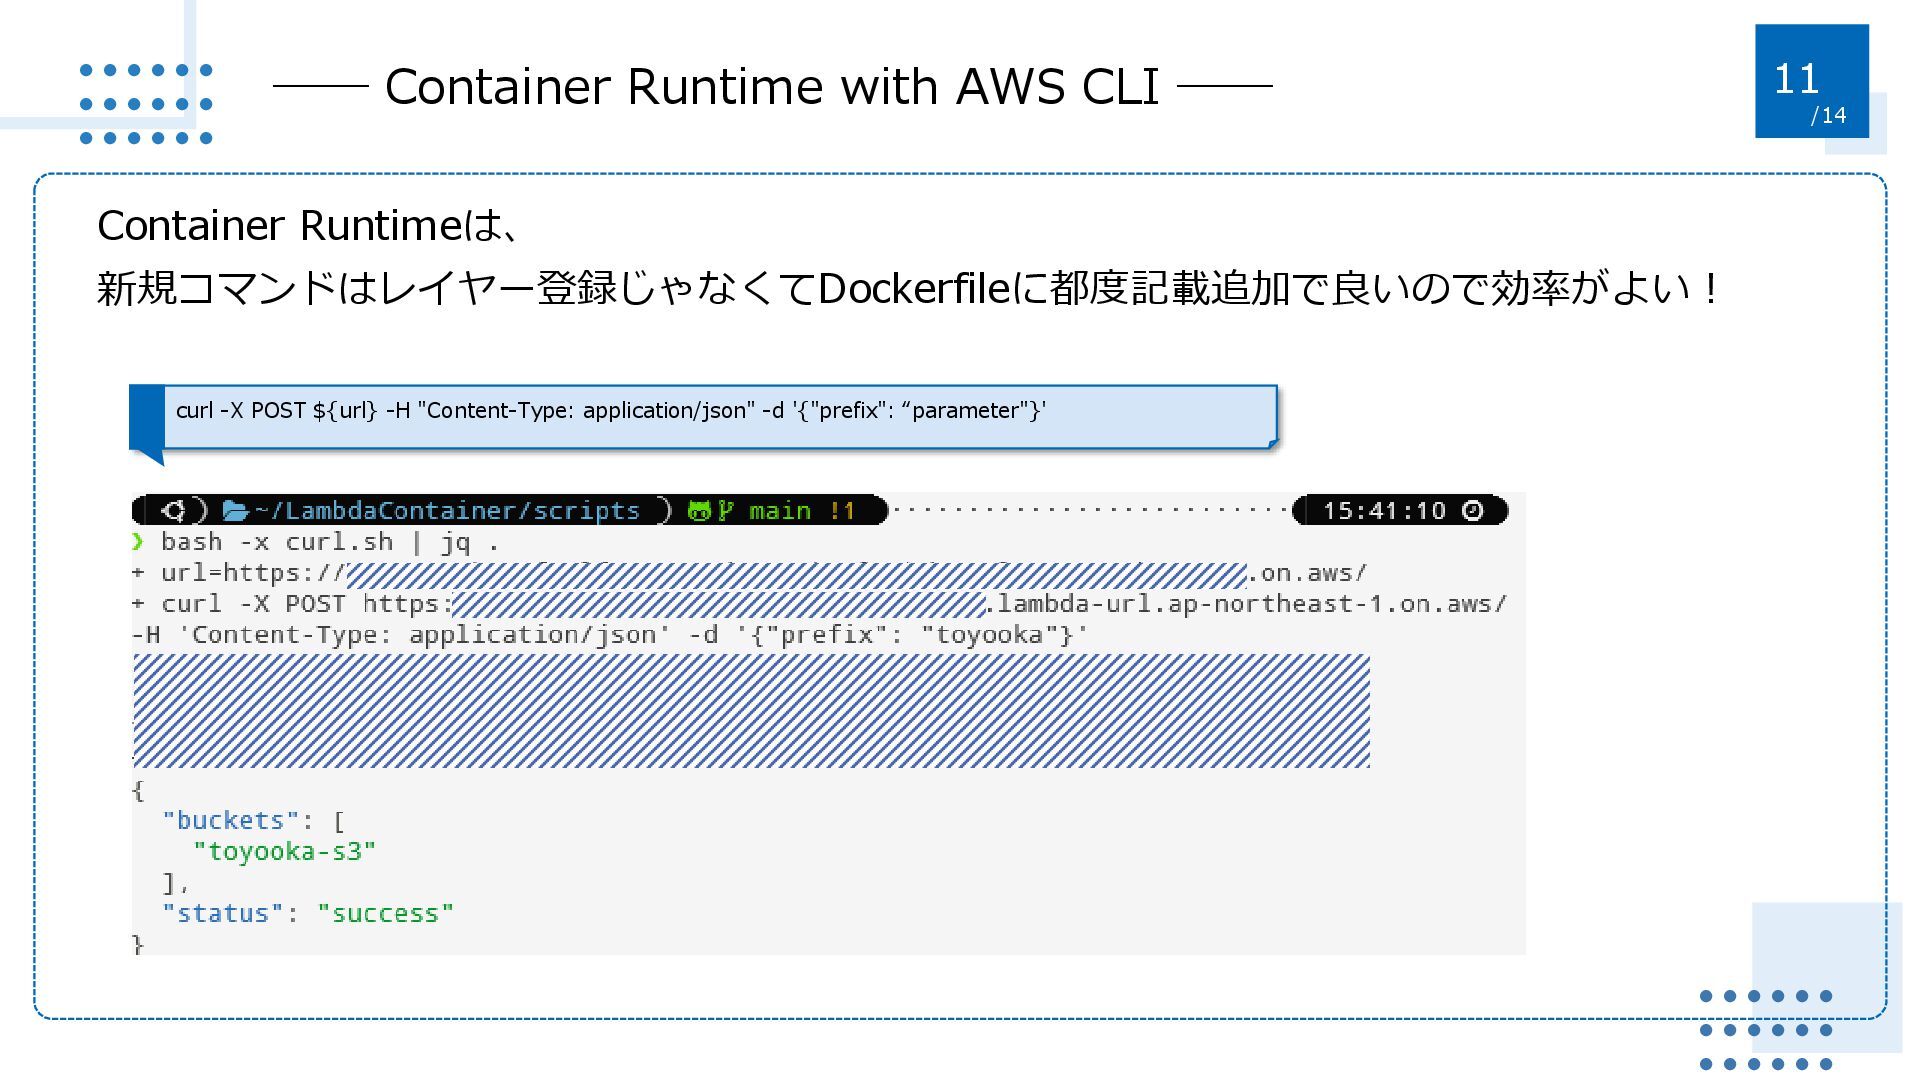
Task: Click the slide title Container Runtime with AWS CLI
Action: pyautogui.click(x=772, y=86)
